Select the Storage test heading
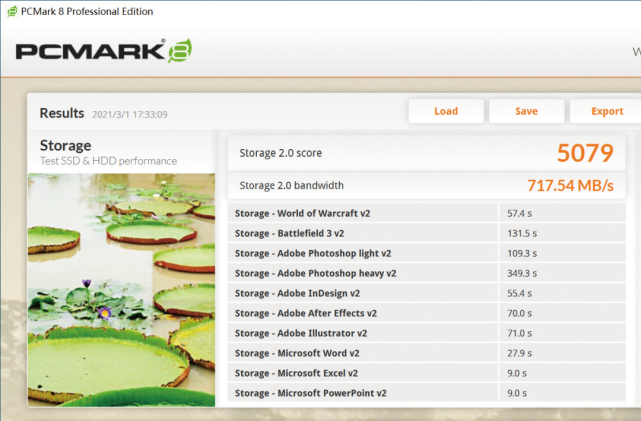This screenshot has width=641, height=421. [65, 146]
